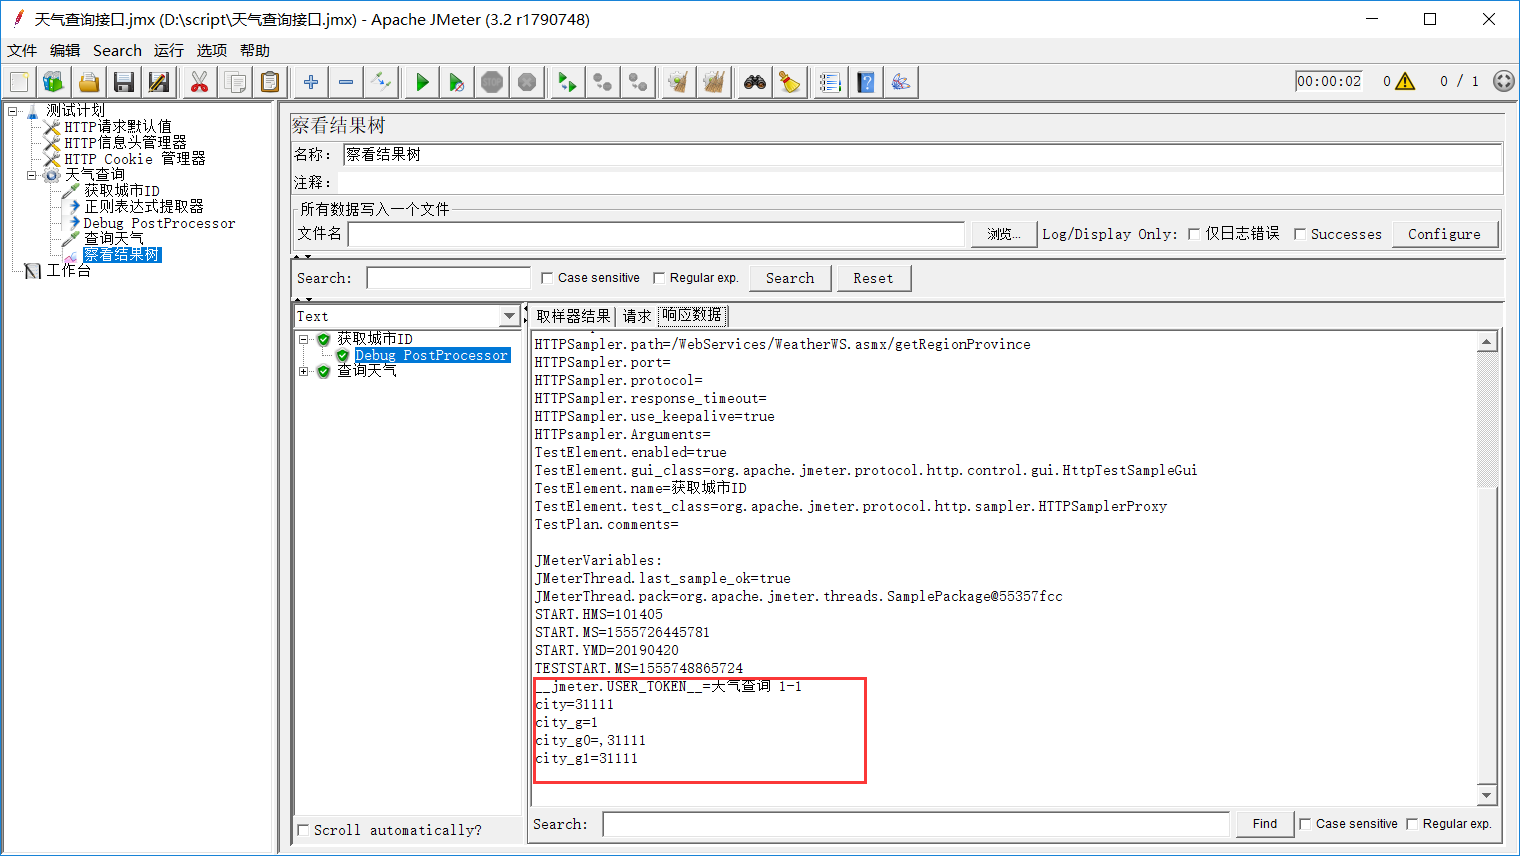This screenshot has width=1520, height=856.
Task: Click the thread status globe icon at top right
Action: point(1503,81)
